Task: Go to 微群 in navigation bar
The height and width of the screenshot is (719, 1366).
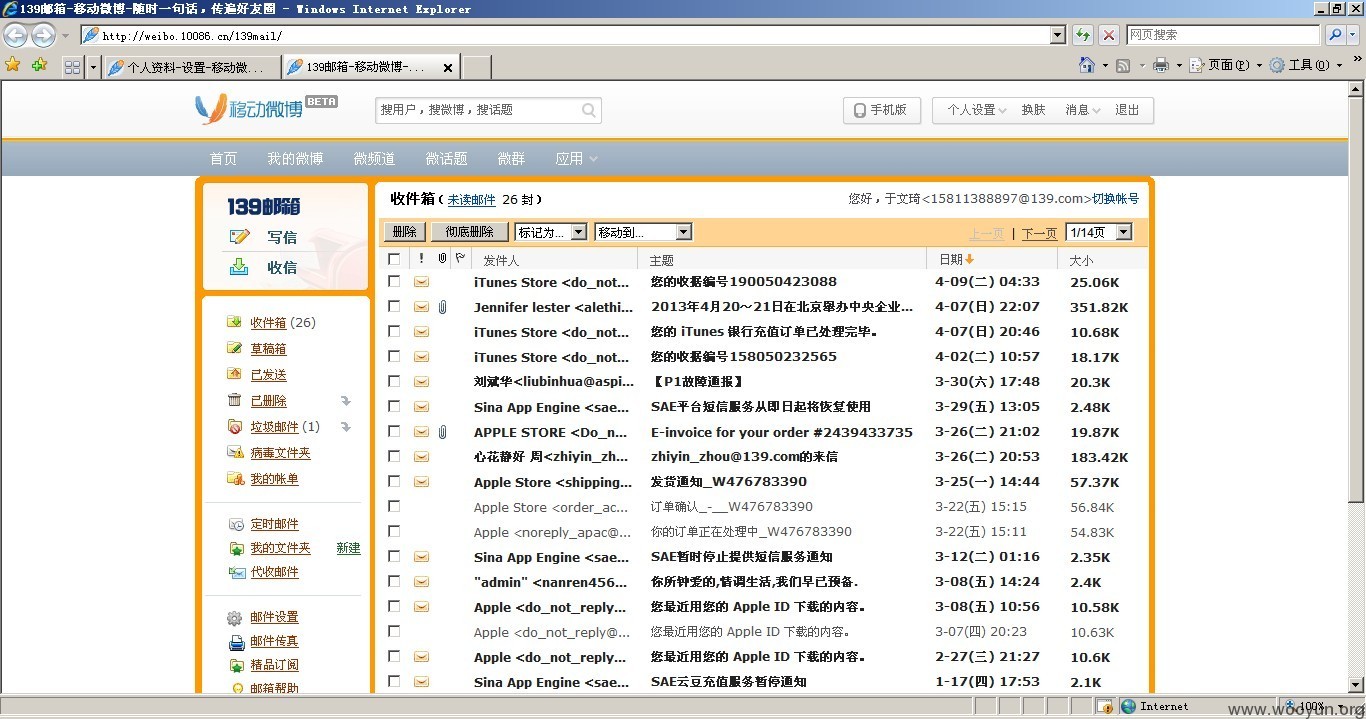Action: (x=511, y=159)
